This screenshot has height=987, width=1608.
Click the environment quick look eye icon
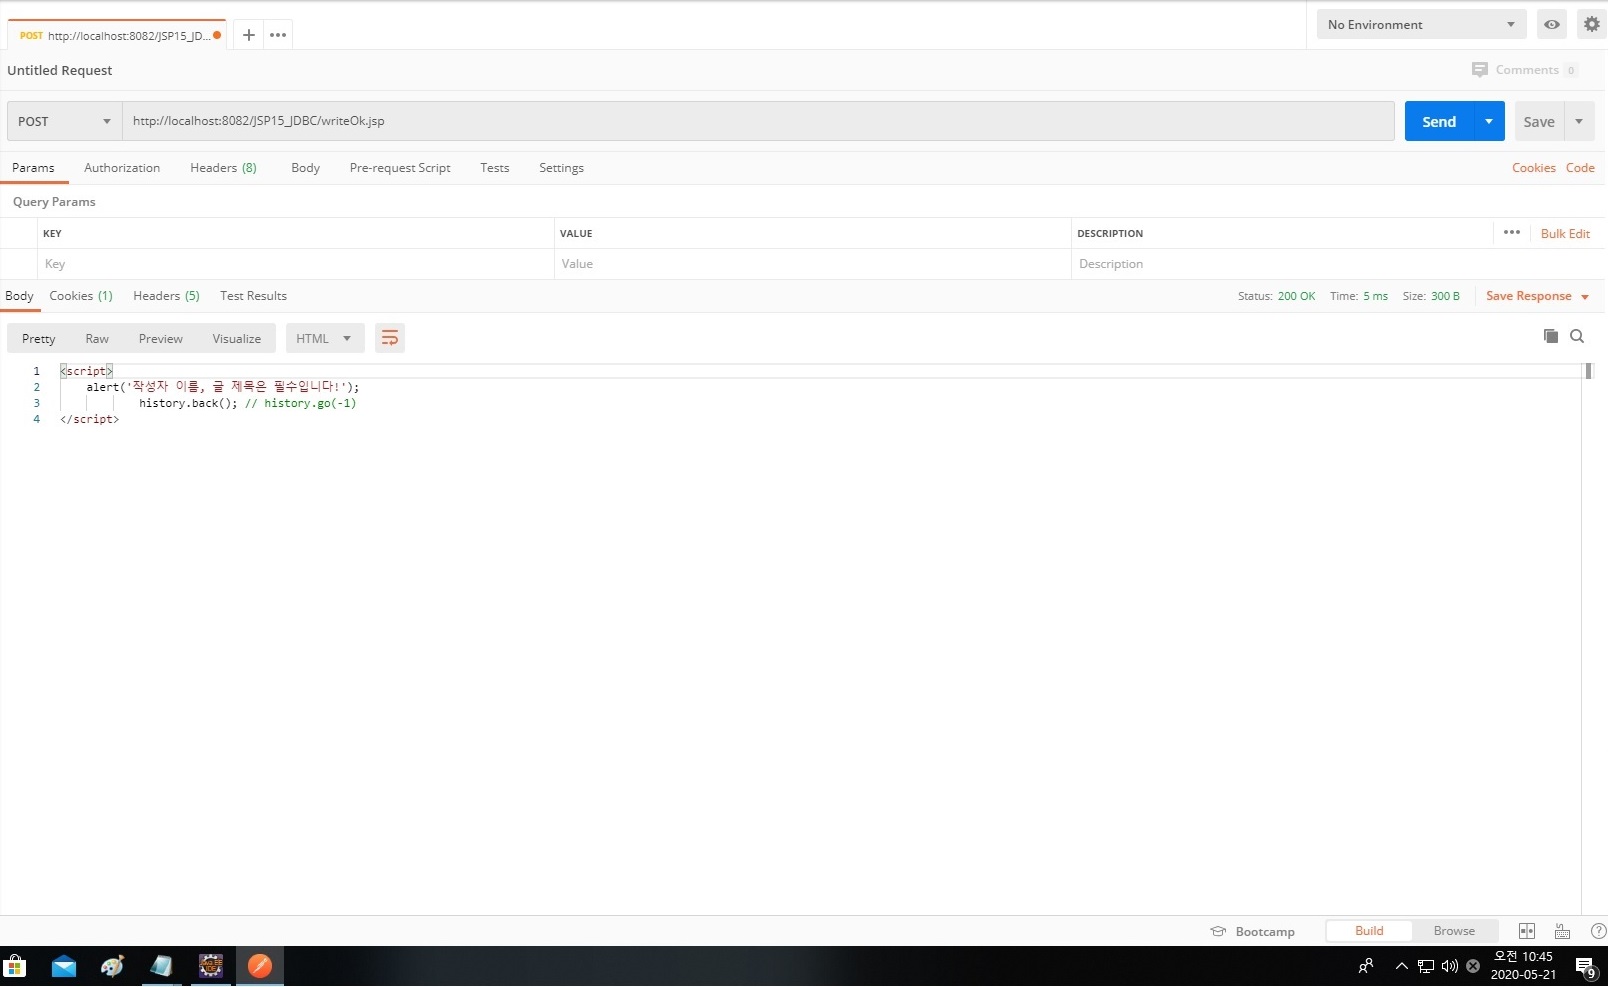coord(1551,25)
